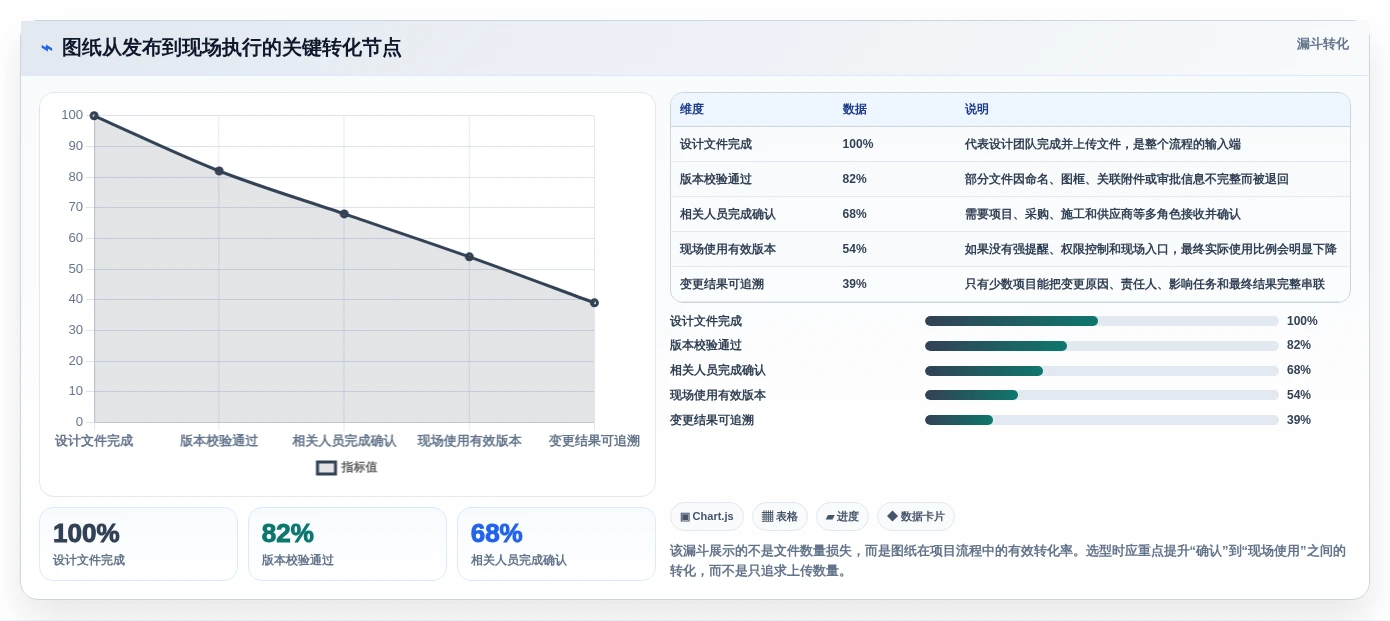1390x621 pixels.
Task: Click the 相关人员完成确认 progress bar
Action: click(x=1102, y=371)
